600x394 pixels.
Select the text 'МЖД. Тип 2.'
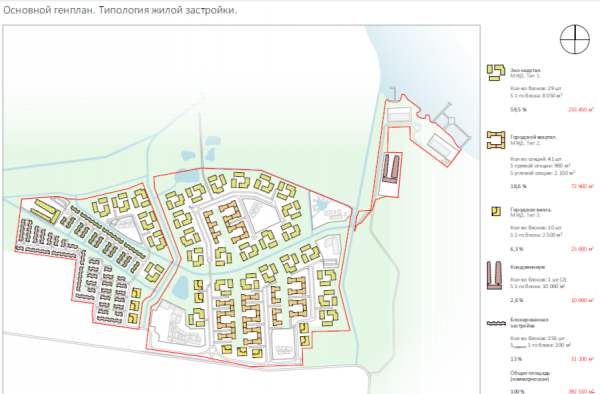[x=525, y=143]
